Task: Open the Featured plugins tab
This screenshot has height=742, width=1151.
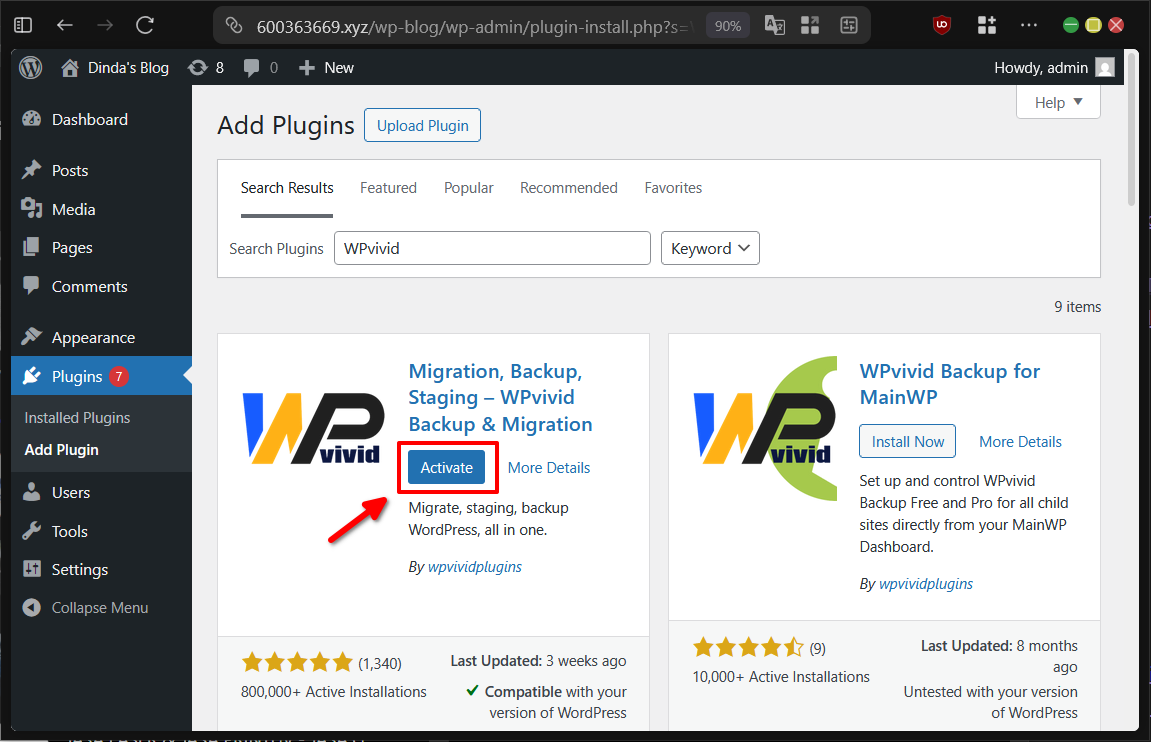Action: tap(388, 187)
